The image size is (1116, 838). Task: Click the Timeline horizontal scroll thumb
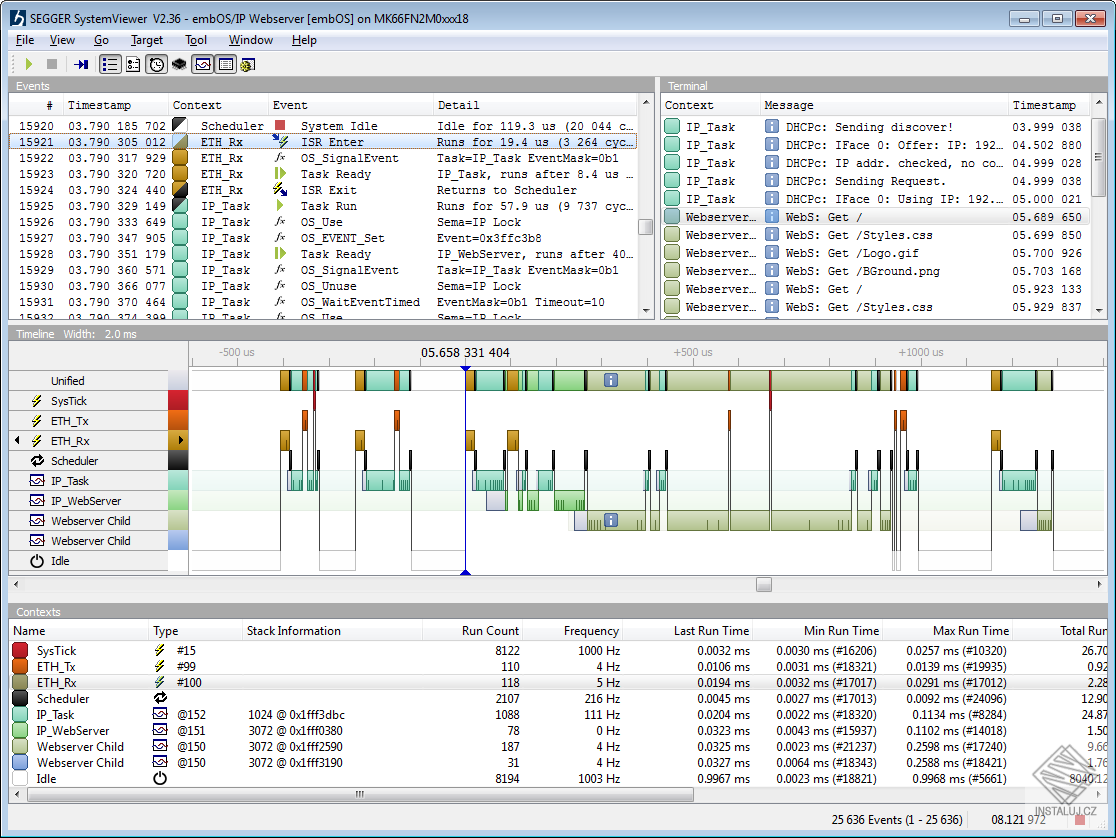coord(764,585)
